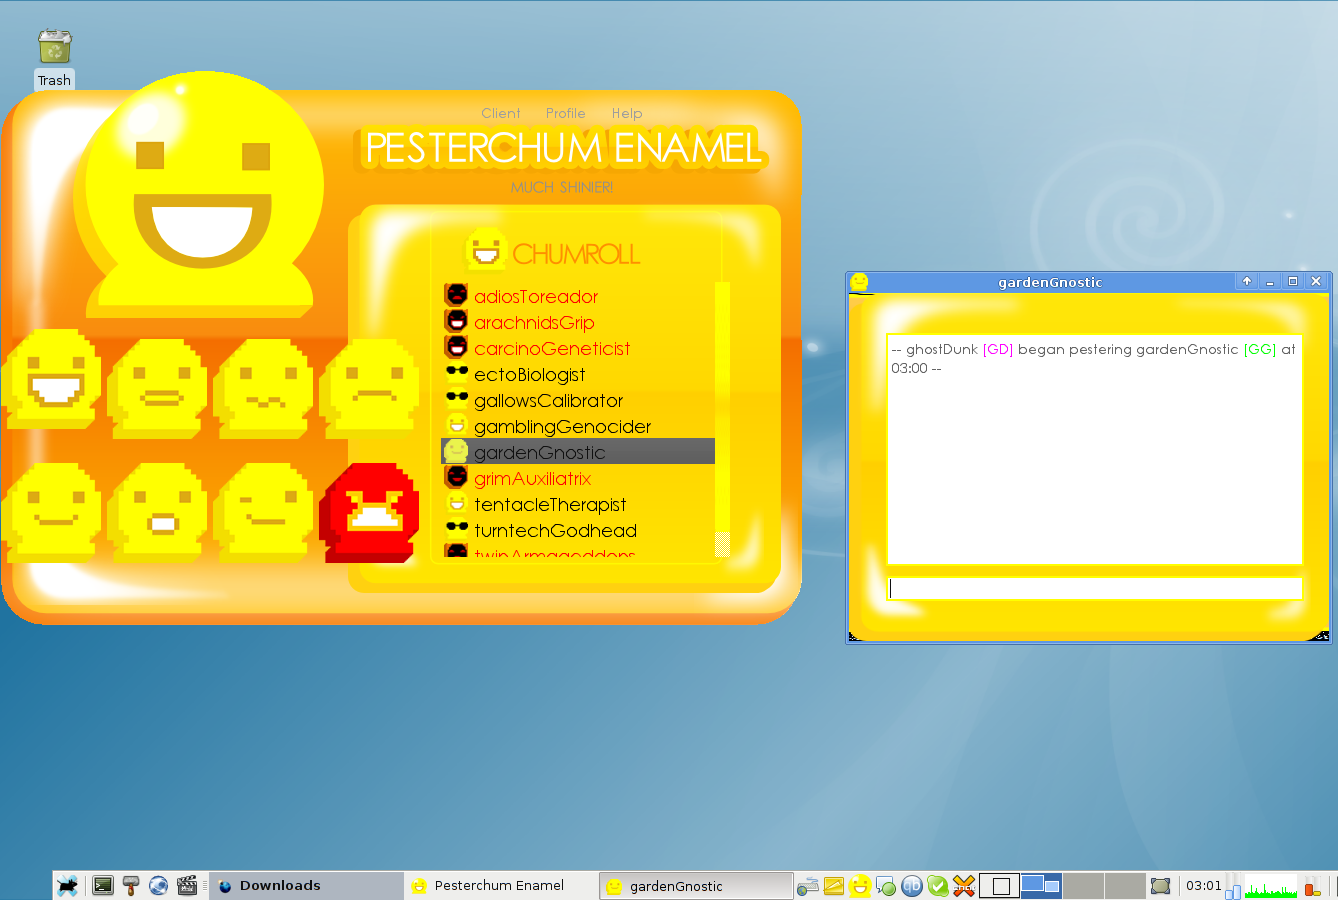The image size is (1338, 900).
Task: Select the surprised open-mouth mood face
Action: pyautogui.click(x=161, y=512)
